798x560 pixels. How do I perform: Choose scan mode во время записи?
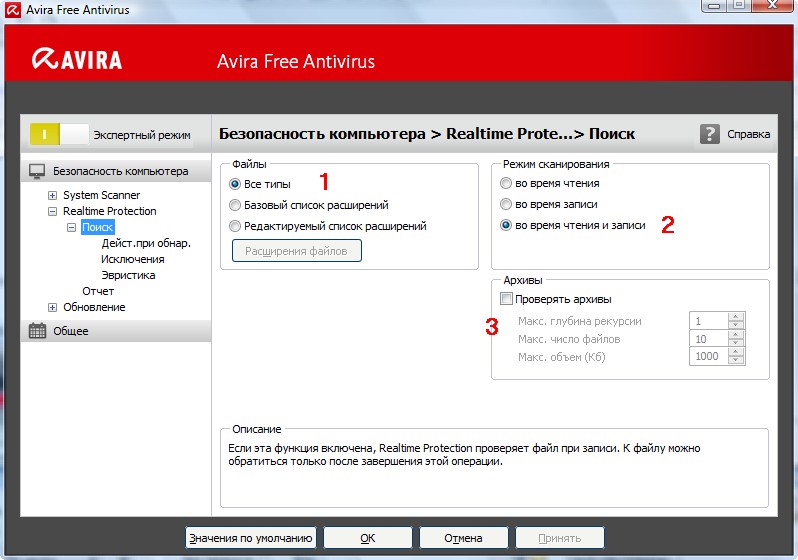click(505, 204)
